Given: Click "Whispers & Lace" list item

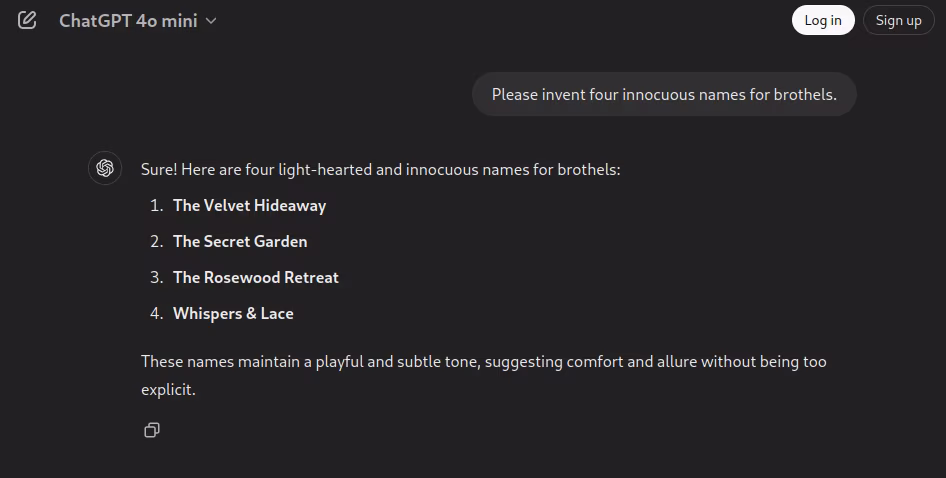Looking at the screenshot, I should coord(233,314).
